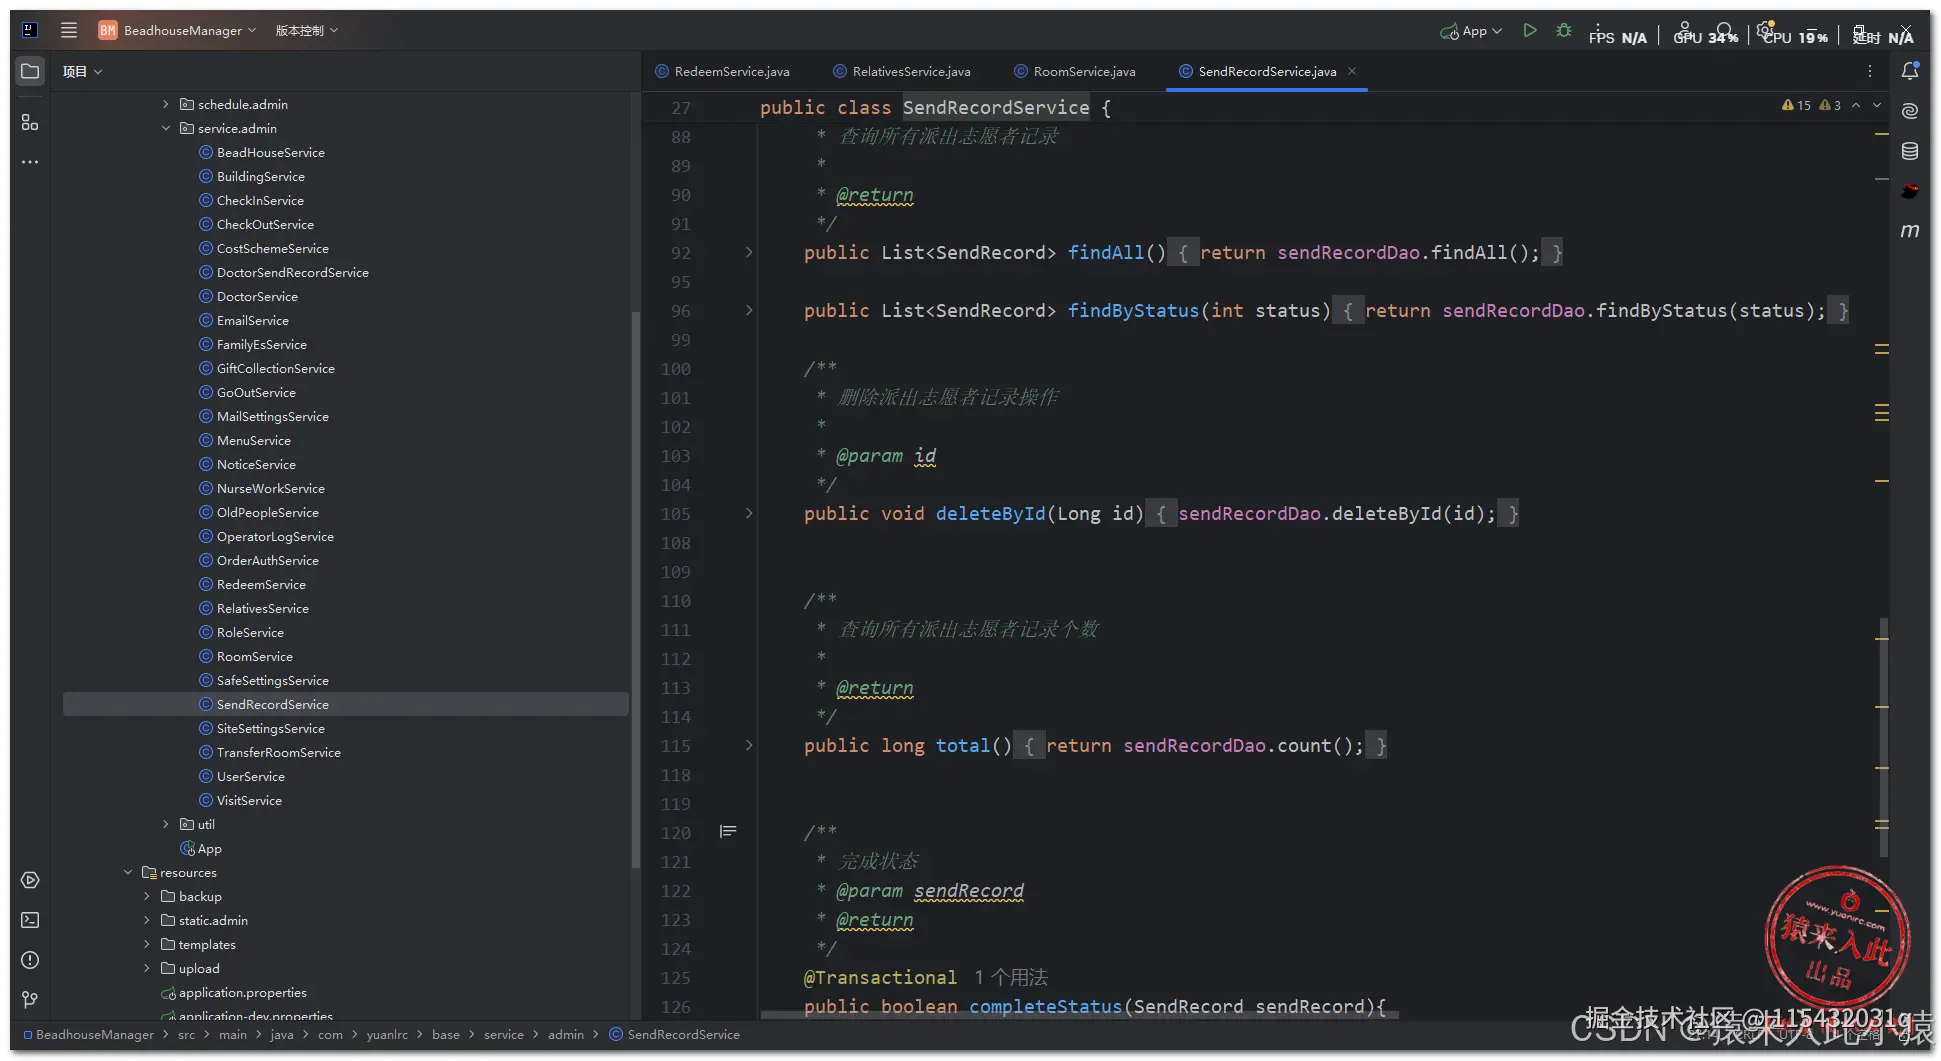1941x1061 pixels.
Task: Open the Notifications panel
Action: coord(1910,71)
